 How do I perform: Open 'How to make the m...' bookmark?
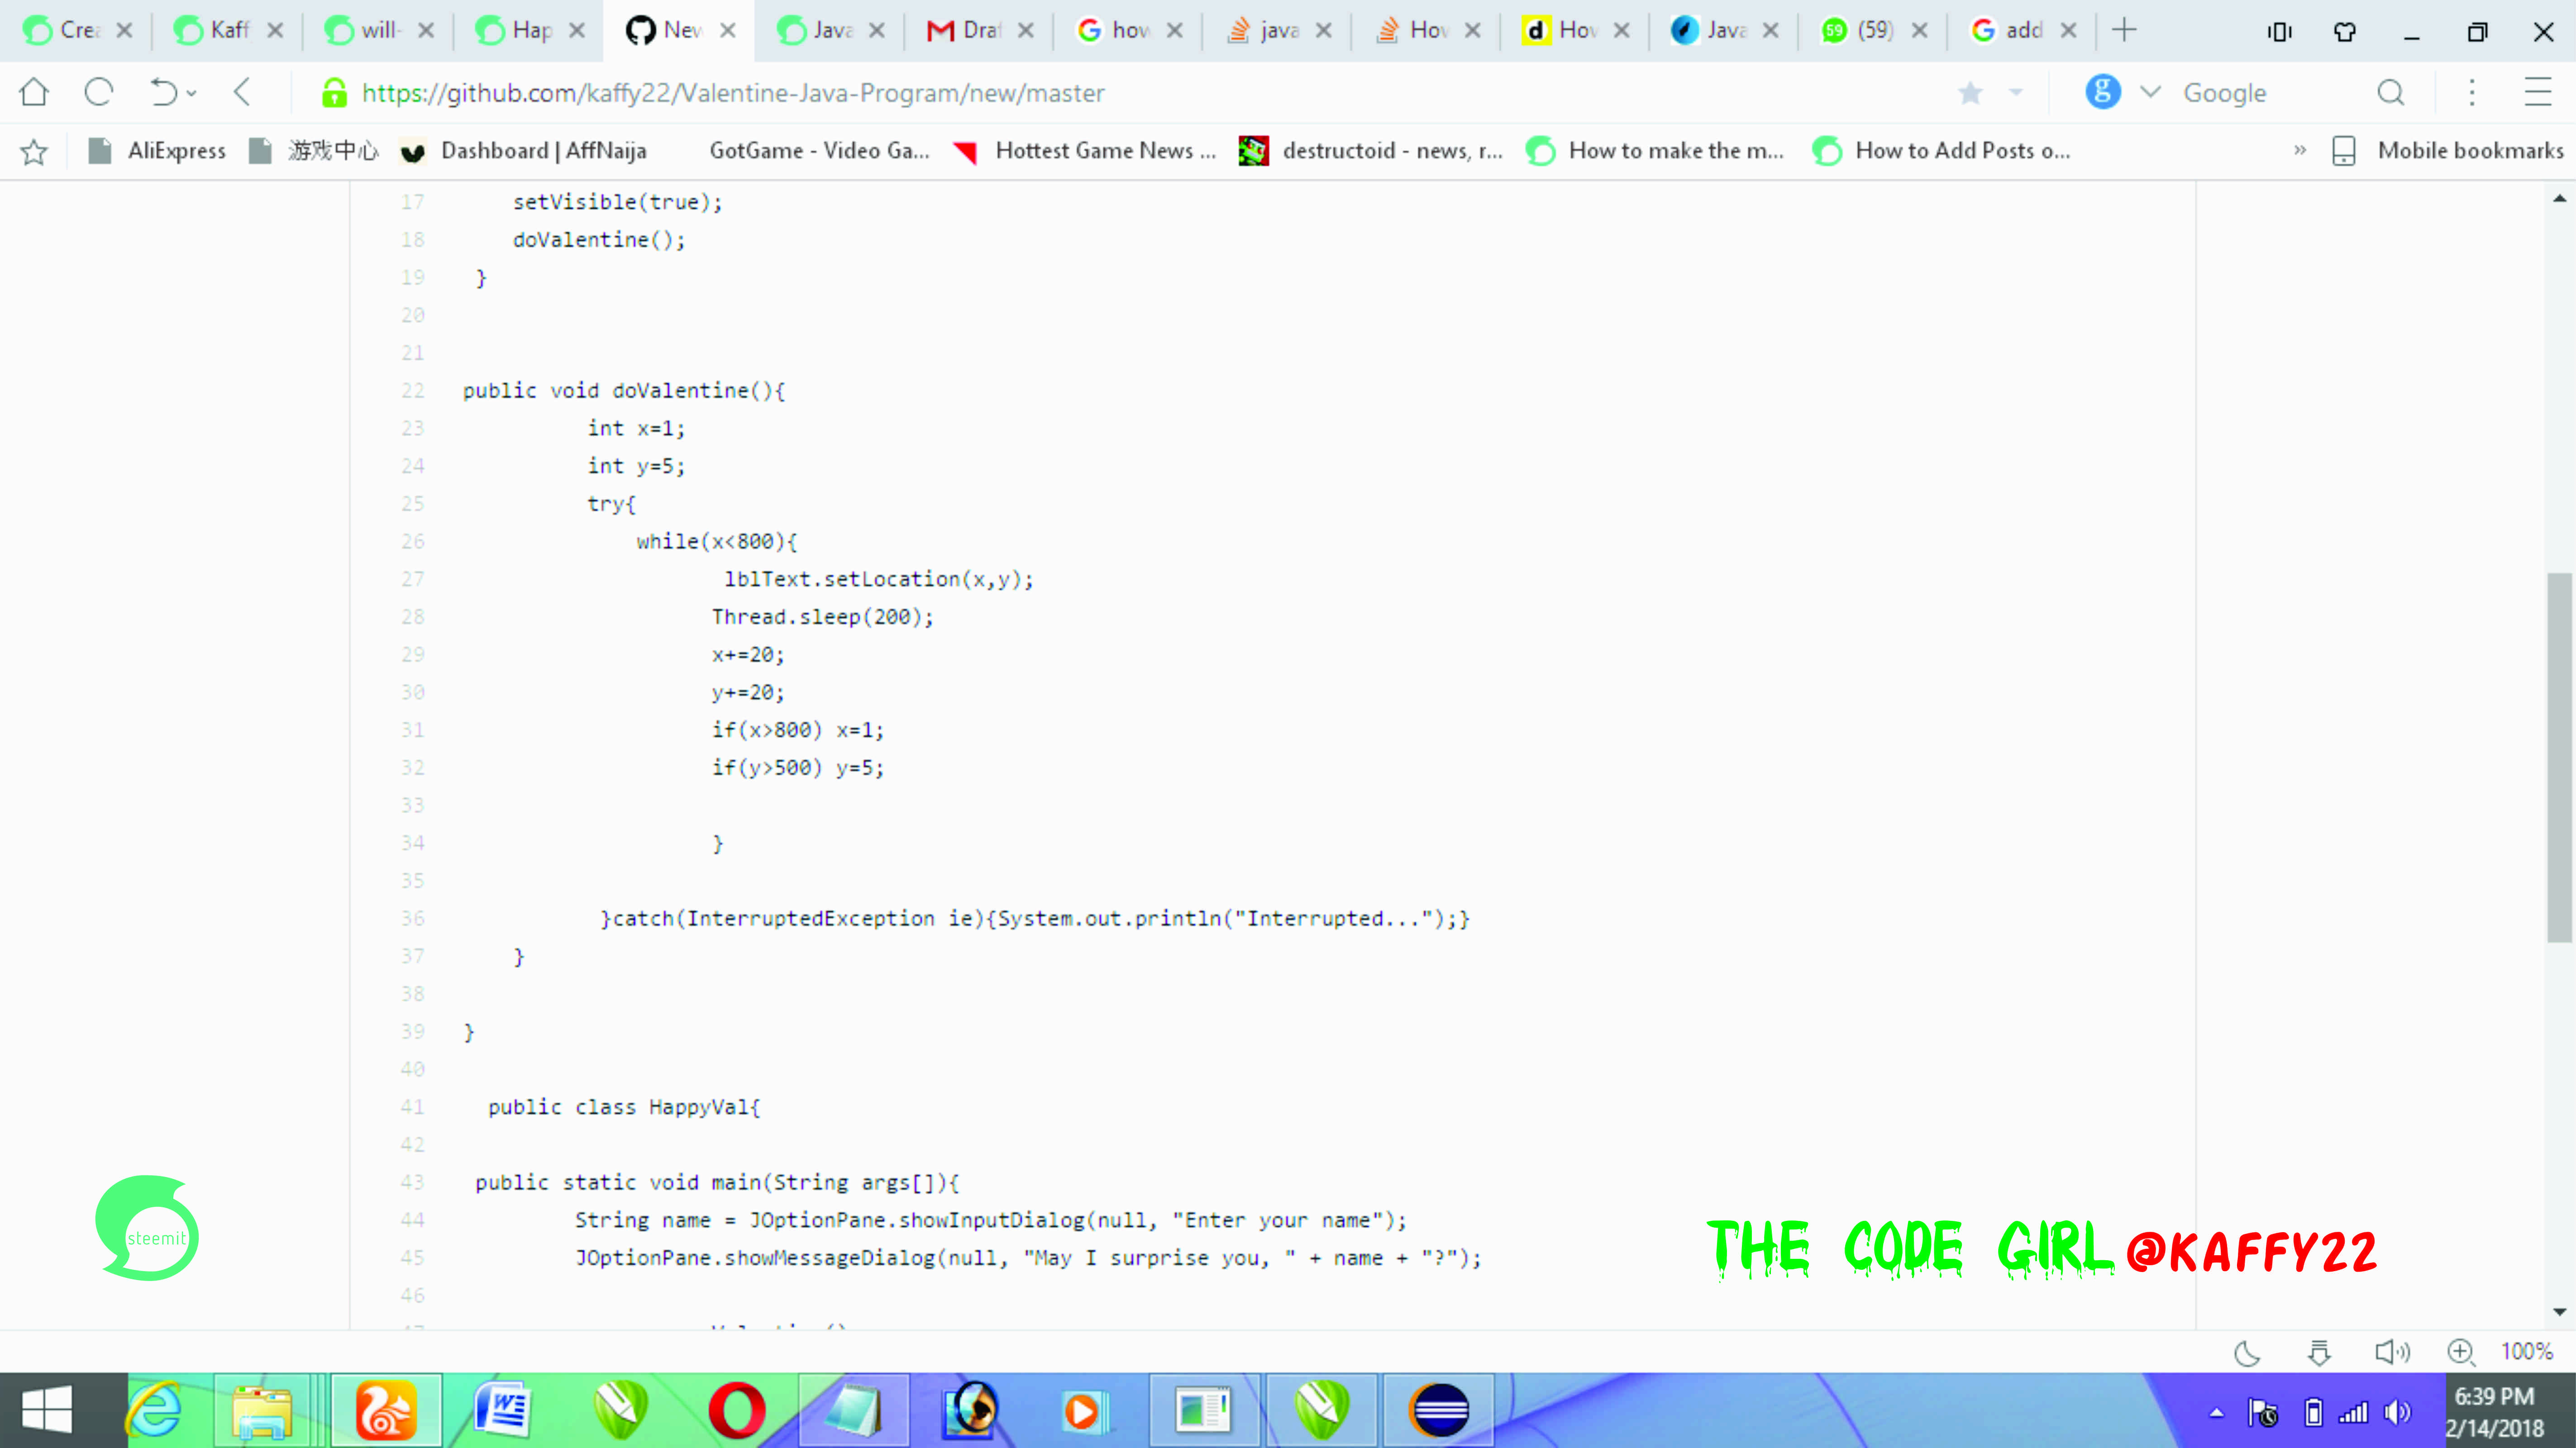[x=1655, y=151]
